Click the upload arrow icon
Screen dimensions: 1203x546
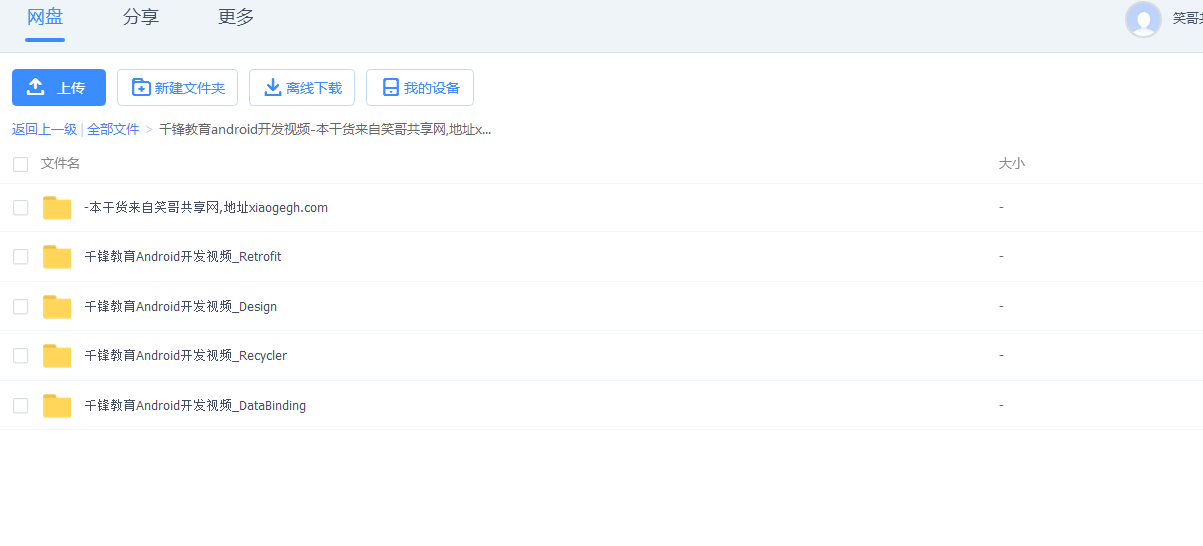coord(35,87)
